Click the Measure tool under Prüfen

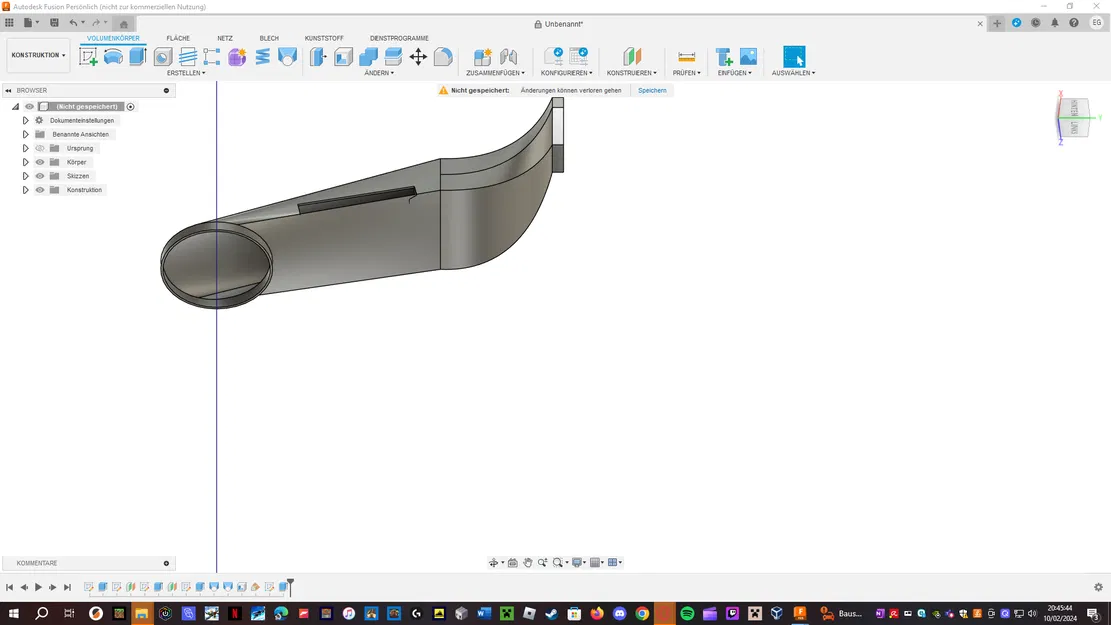(x=686, y=57)
